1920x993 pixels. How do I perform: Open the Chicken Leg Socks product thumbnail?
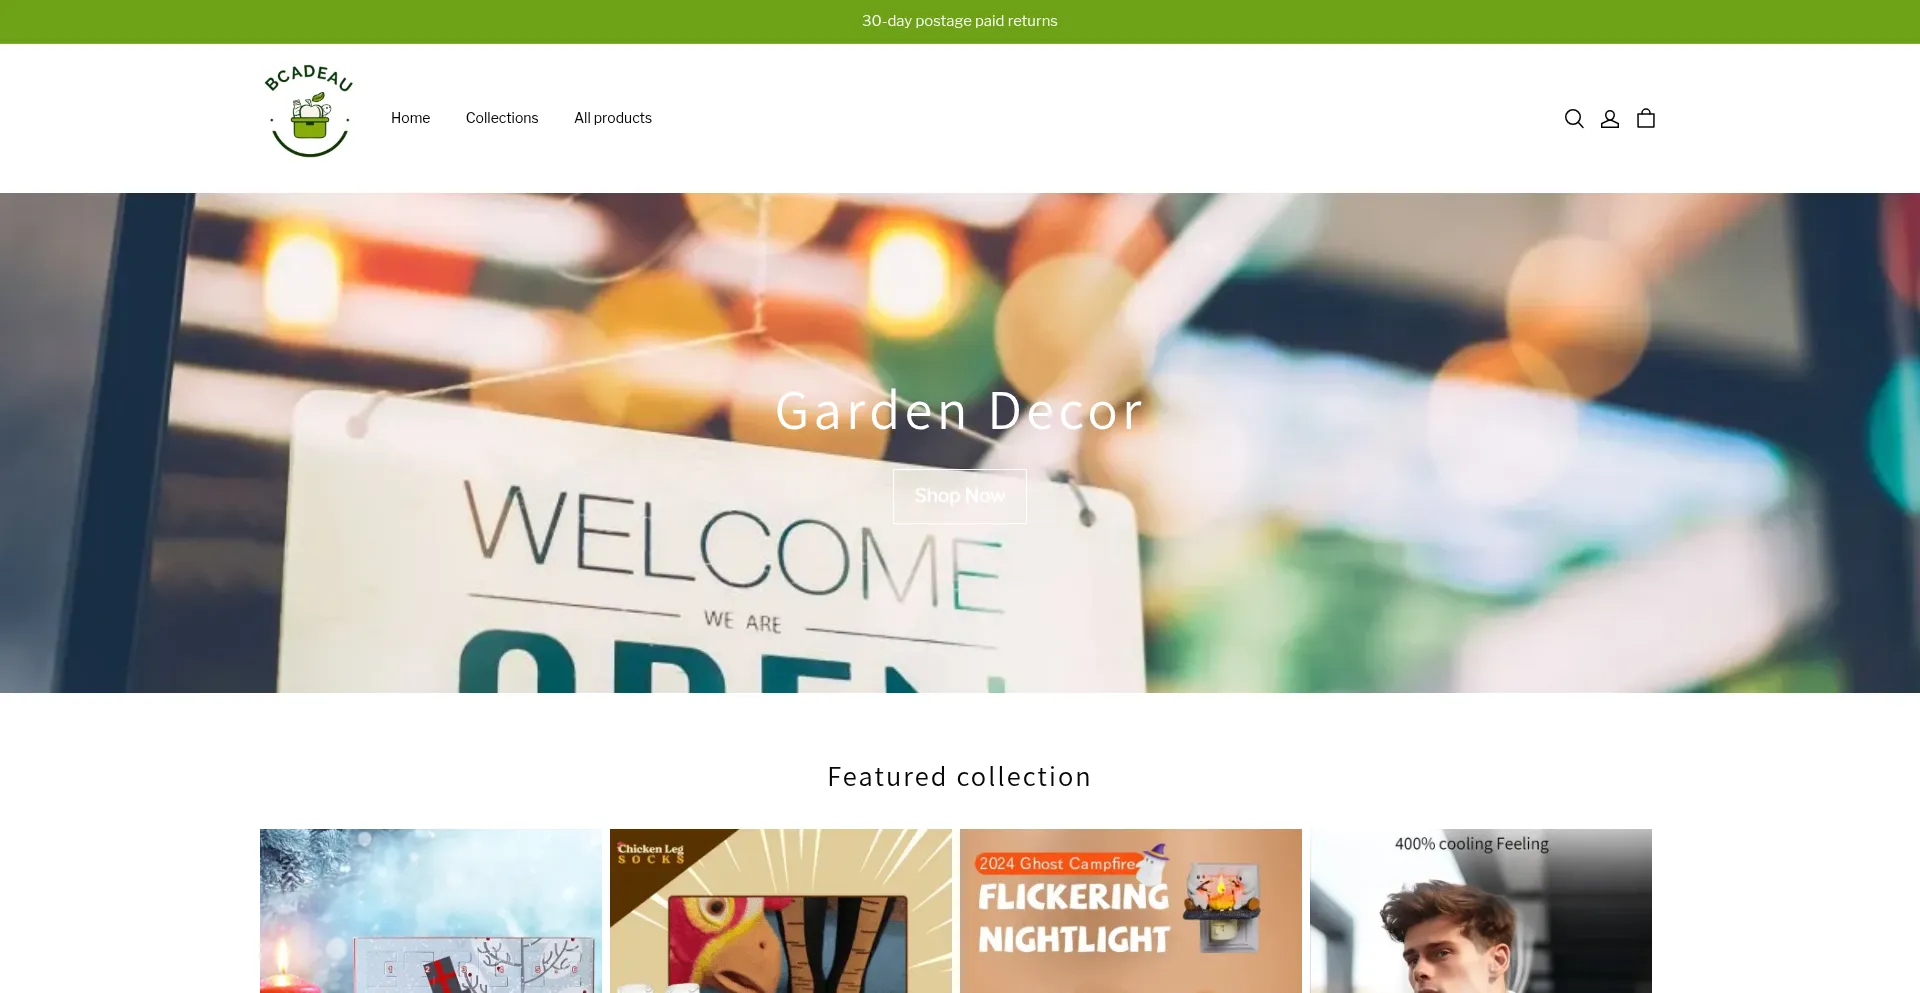click(781, 911)
